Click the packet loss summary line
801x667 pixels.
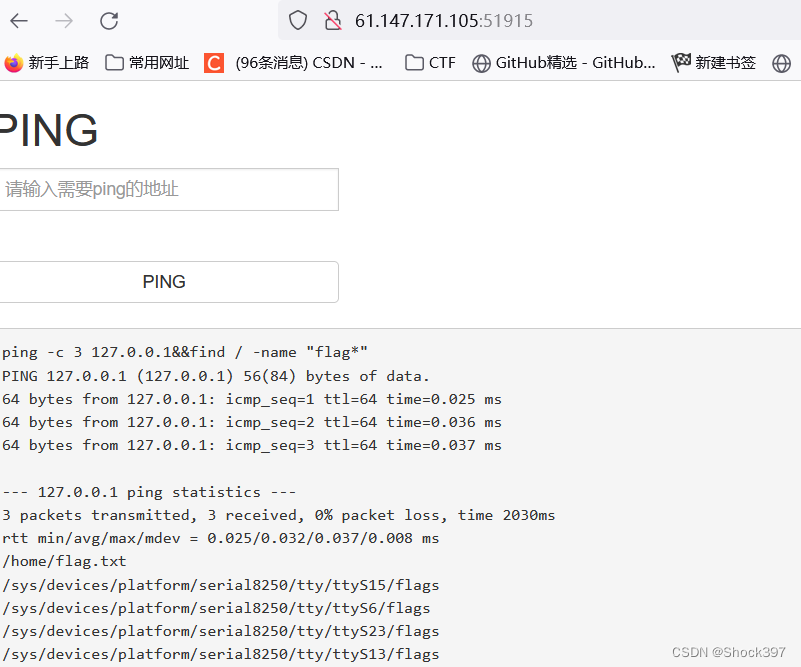[x=278, y=515]
